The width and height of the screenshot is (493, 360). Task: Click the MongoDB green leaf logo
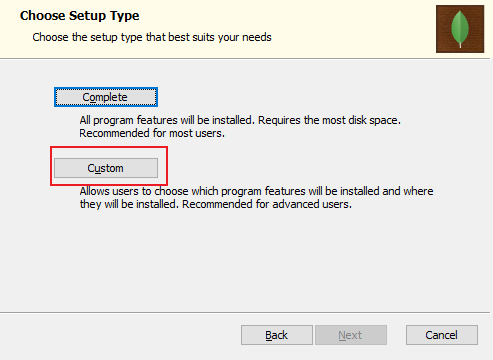pos(460,29)
